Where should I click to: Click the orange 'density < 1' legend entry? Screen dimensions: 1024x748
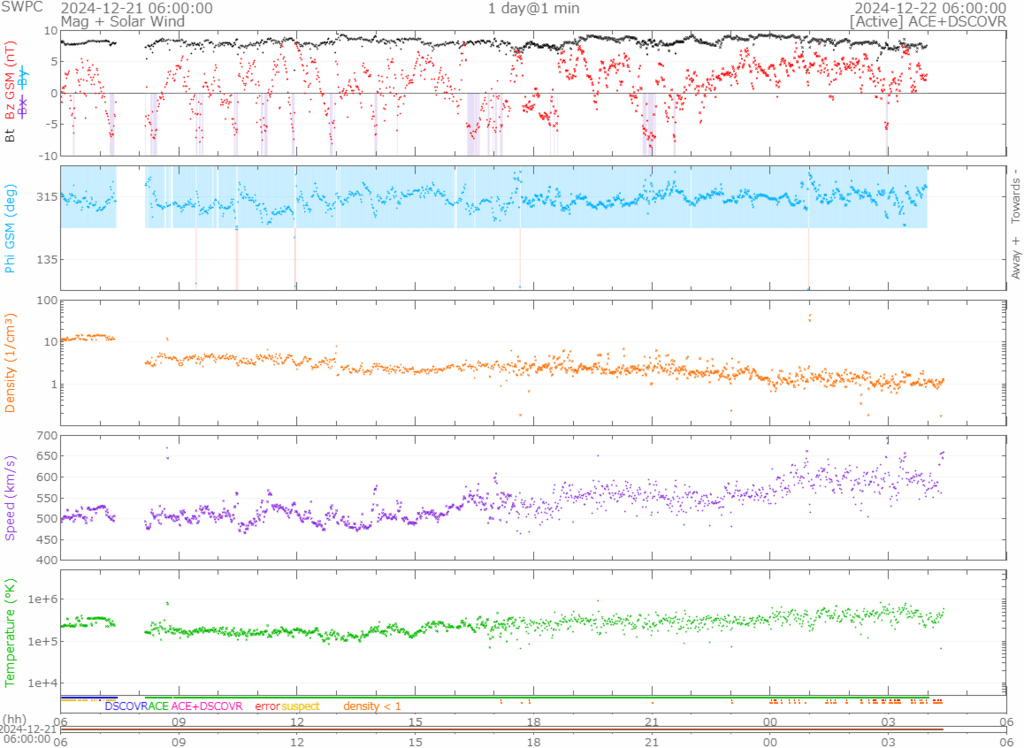[373, 706]
